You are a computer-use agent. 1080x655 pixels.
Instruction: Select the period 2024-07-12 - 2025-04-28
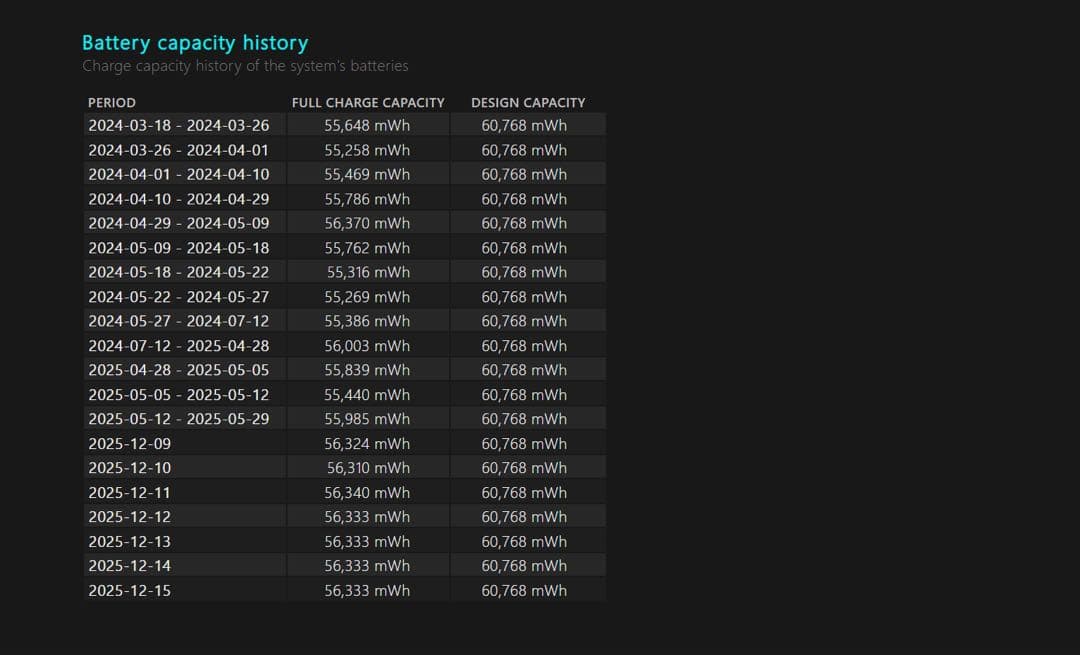click(x=178, y=346)
